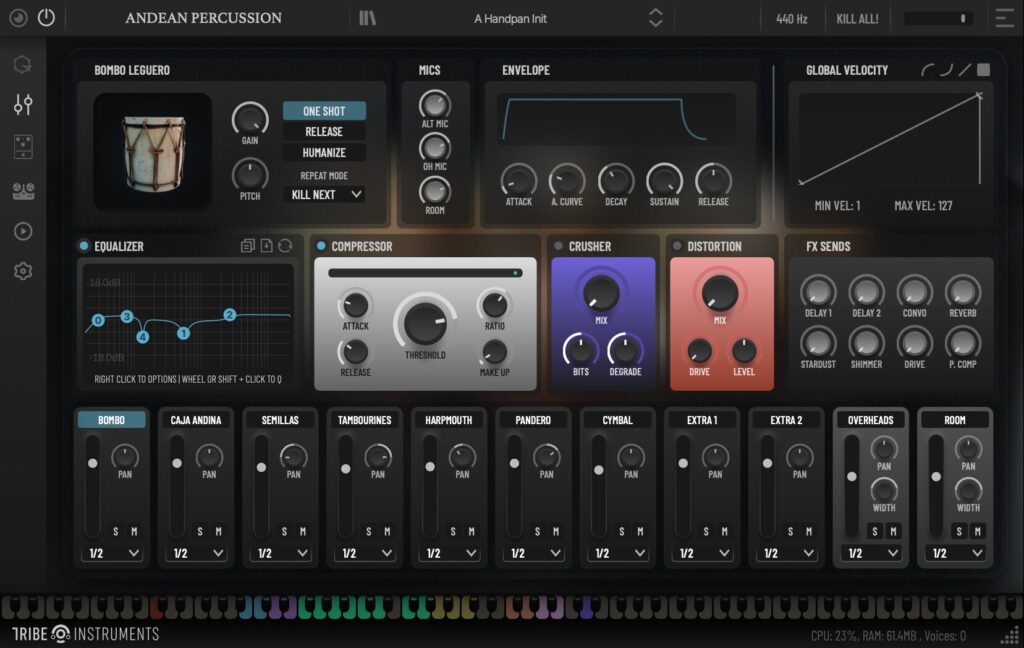The width and height of the screenshot is (1024, 648).
Task: Enable the Crusher effect LED
Action: pos(558,246)
